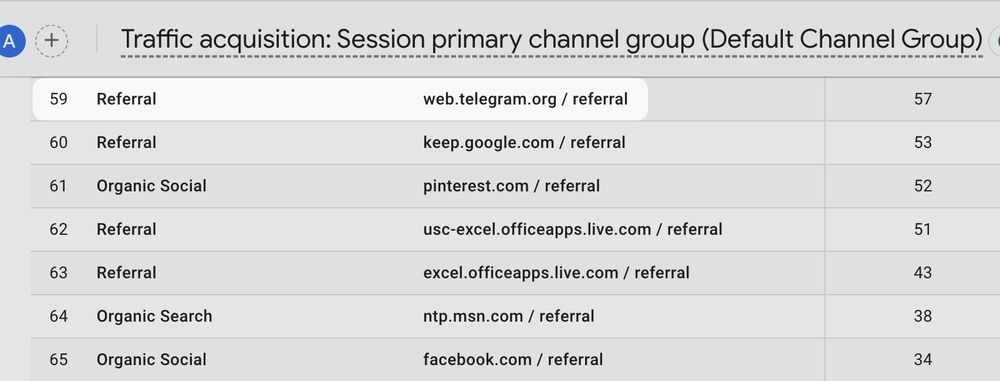Viewport: 1000px width, 381px height.
Task: Click row number 60 in the table
Action: (x=59, y=142)
